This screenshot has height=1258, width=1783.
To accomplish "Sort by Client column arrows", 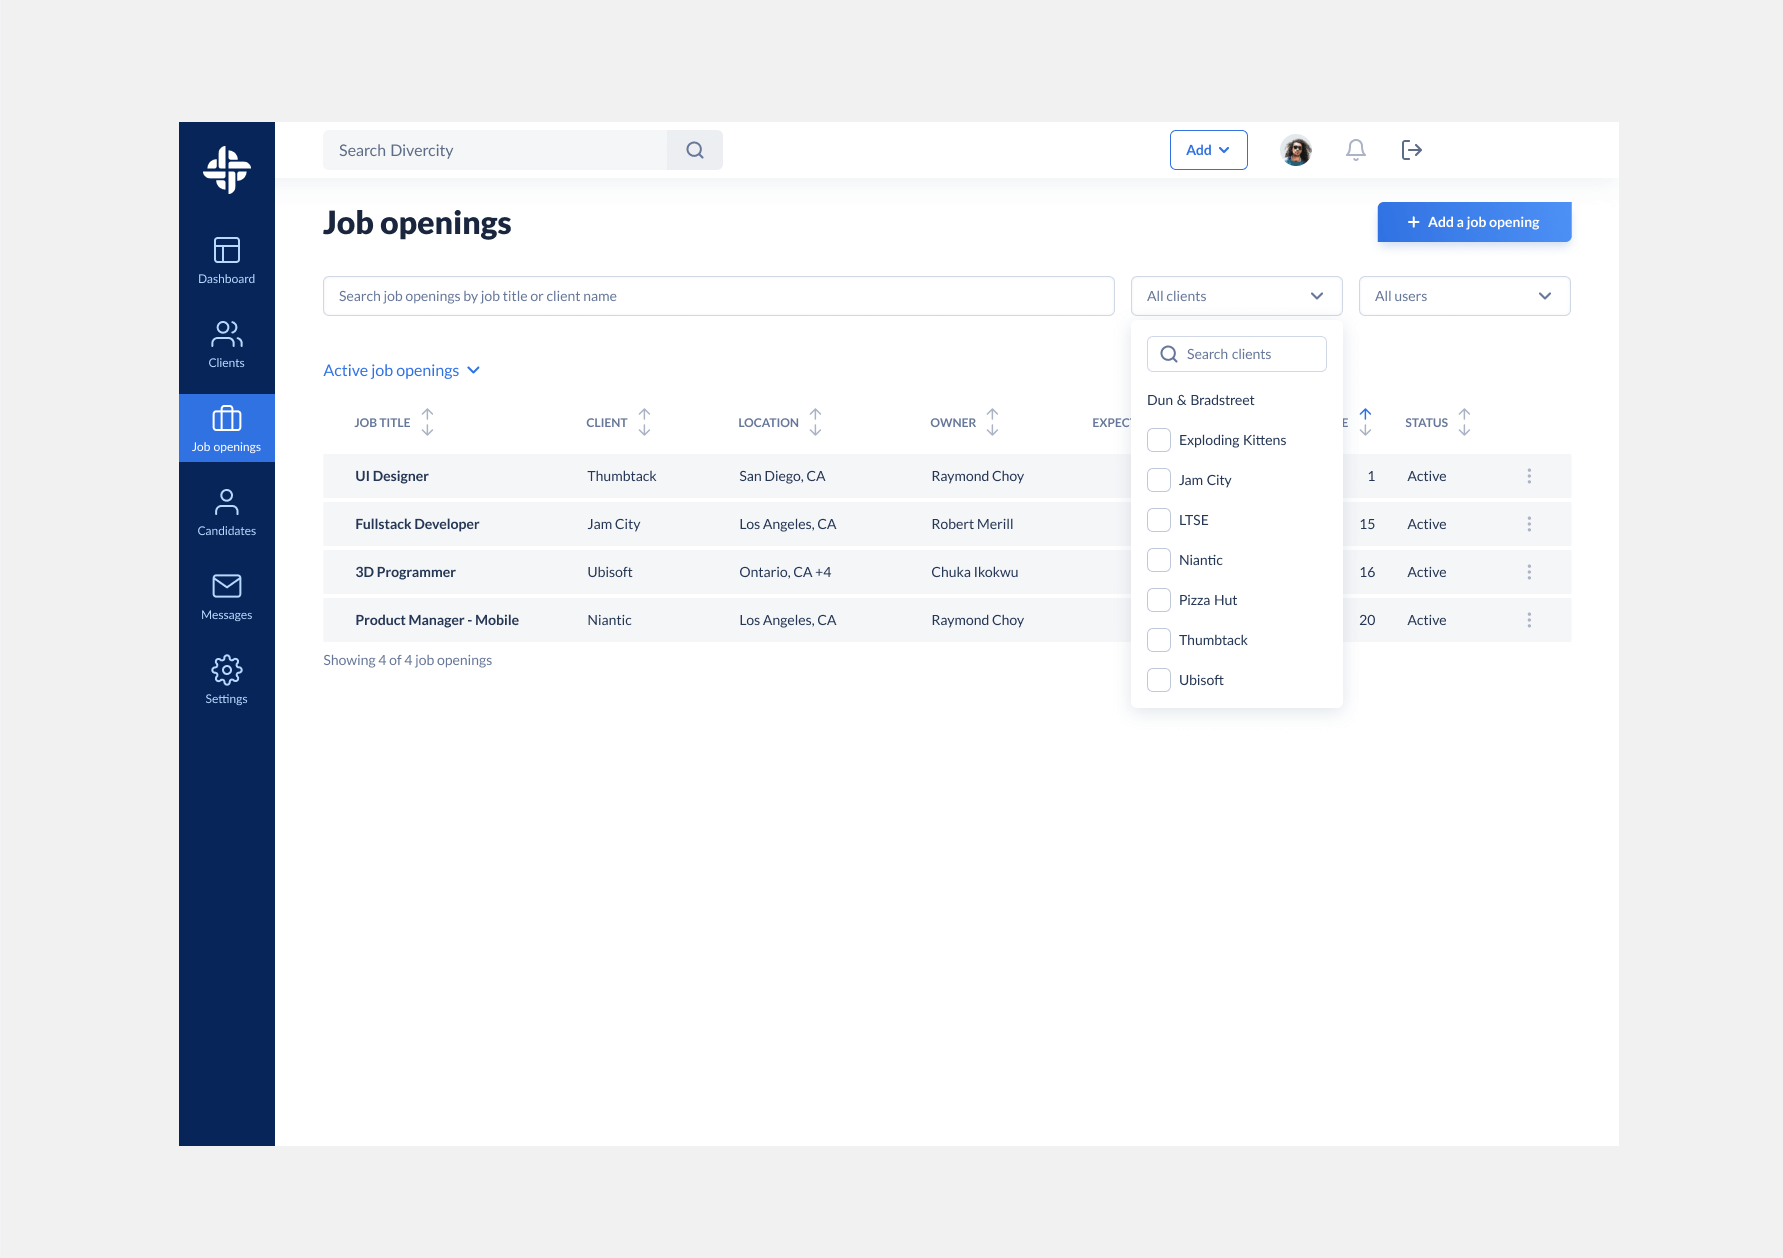I will 645,422.
